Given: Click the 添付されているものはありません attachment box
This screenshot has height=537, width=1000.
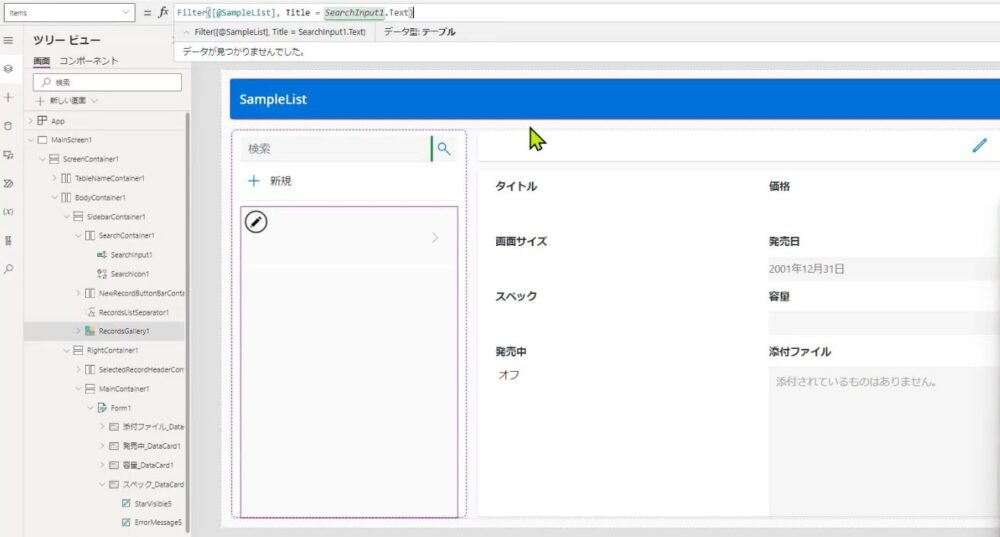Looking at the screenshot, I should (884, 440).
